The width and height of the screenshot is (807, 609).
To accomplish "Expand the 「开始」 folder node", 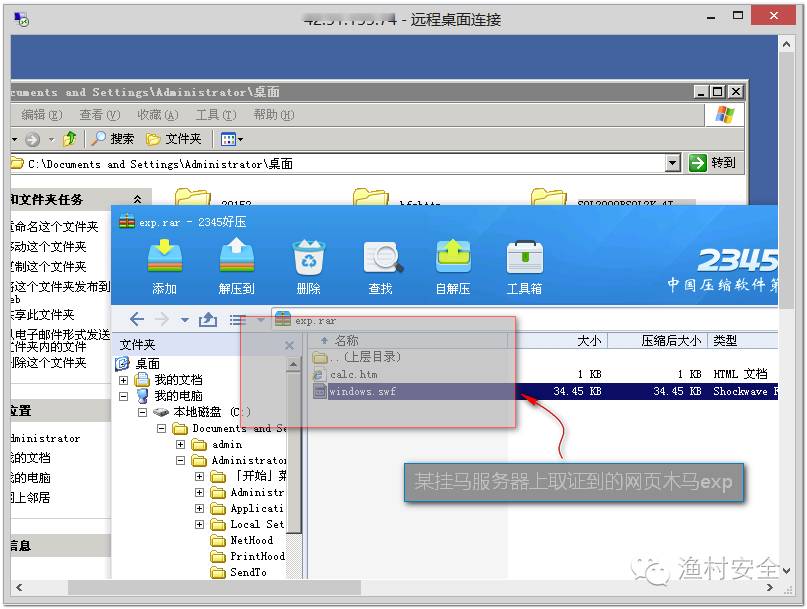I will tap(199, 476).
